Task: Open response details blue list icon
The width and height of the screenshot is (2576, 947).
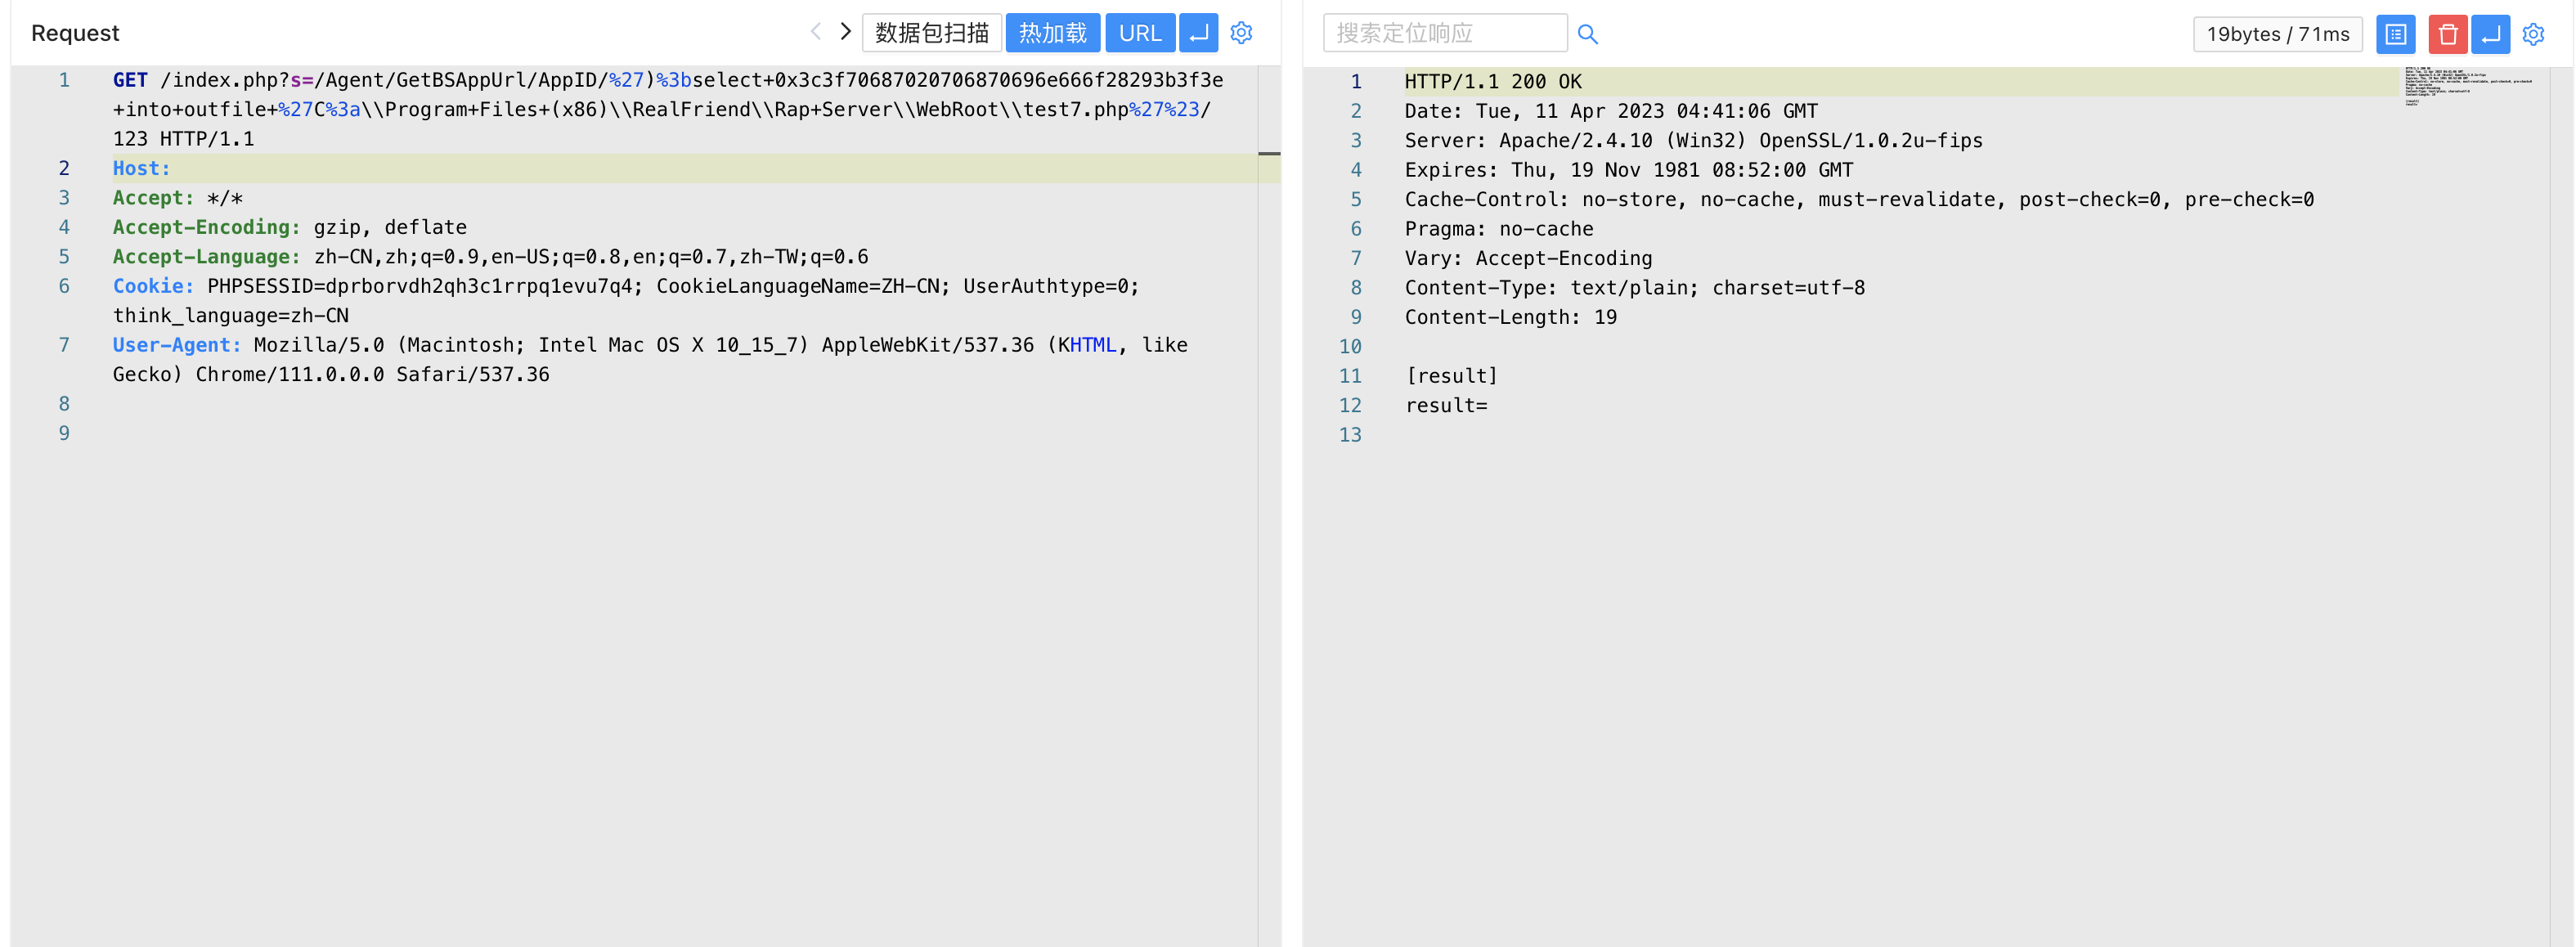Action: point(2395,34)
